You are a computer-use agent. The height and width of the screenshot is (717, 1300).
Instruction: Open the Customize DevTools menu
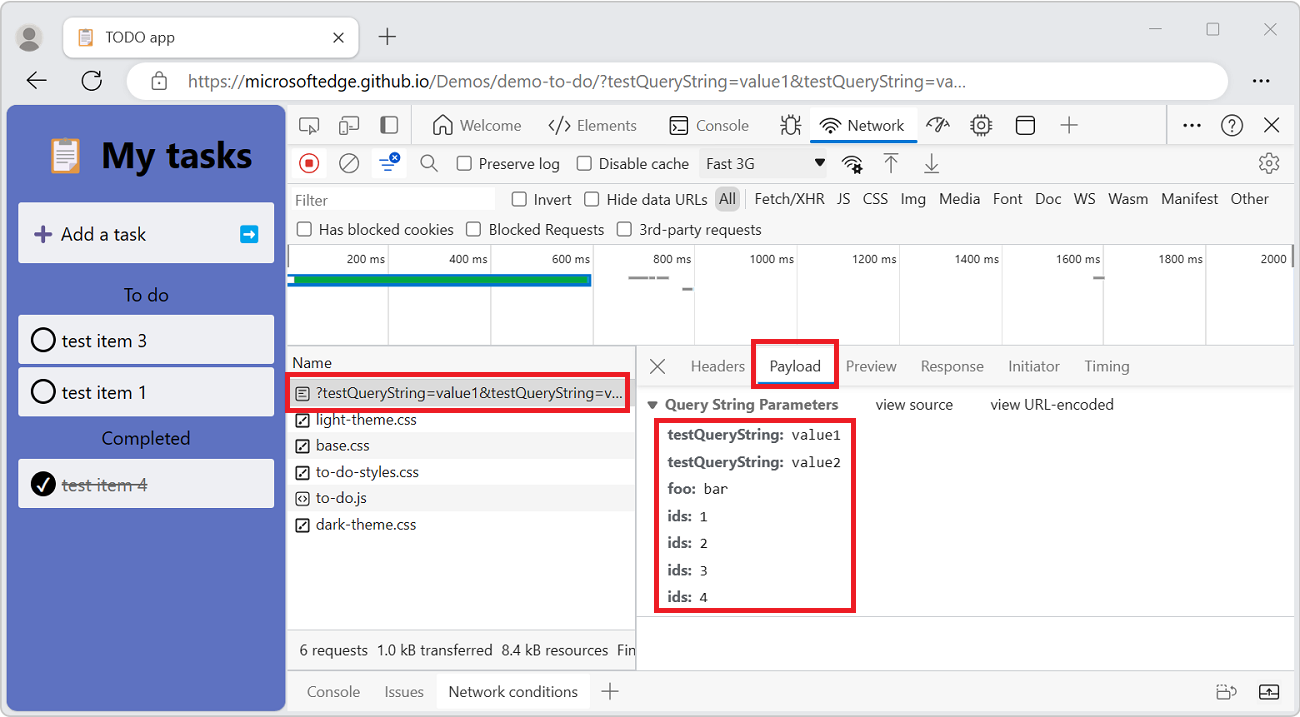1191,125
